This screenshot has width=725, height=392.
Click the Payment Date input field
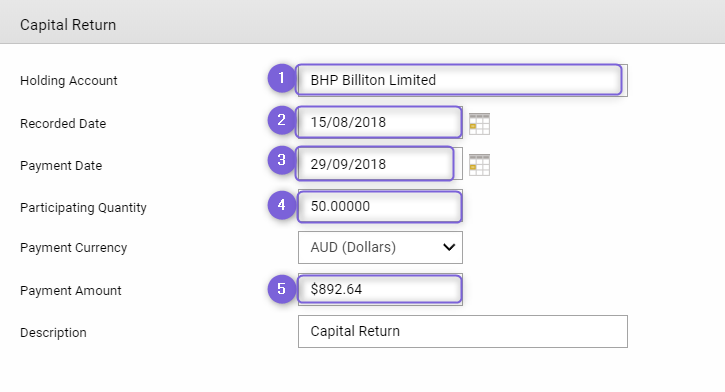(380, 164)
